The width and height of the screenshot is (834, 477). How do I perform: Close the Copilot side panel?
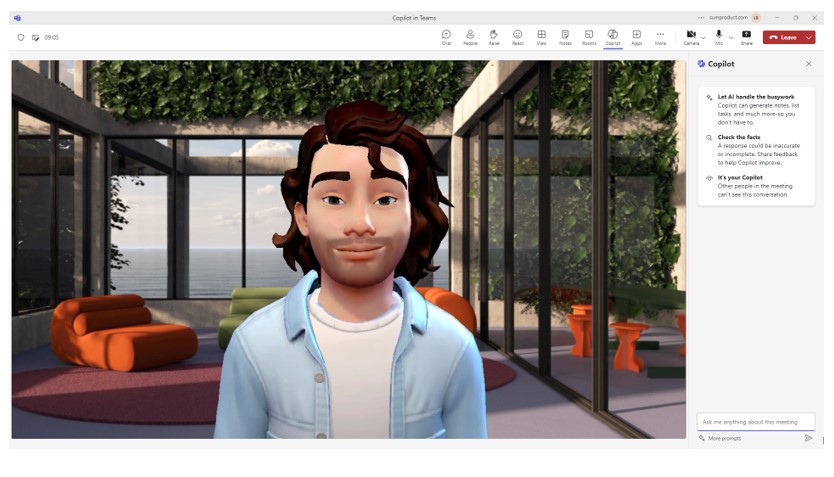click(809, 64)
